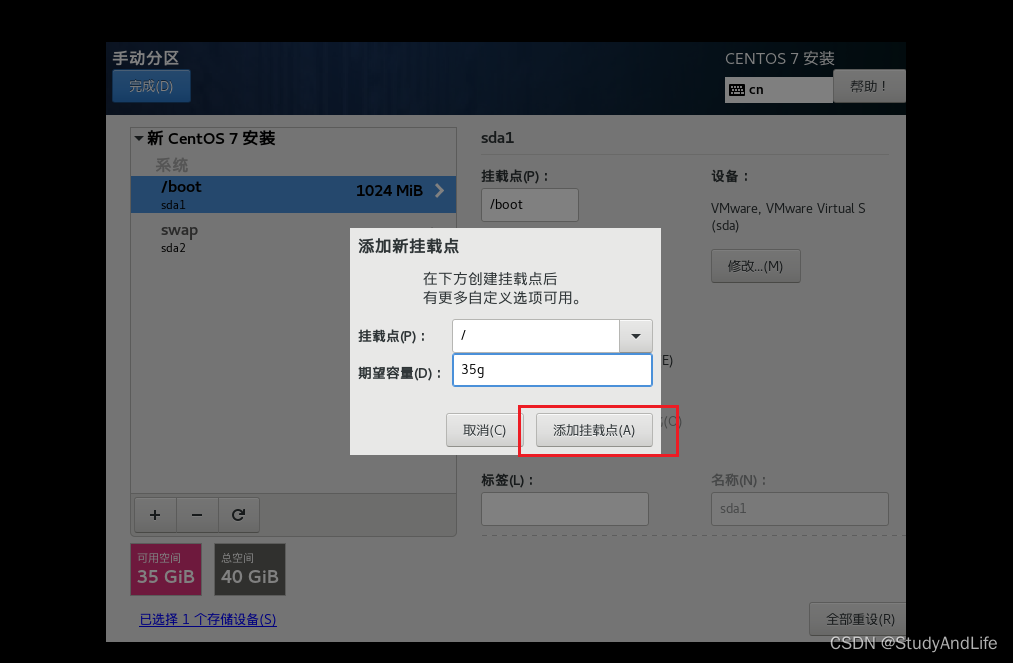Click the − icon to remove a partition

tap(197, 514)
